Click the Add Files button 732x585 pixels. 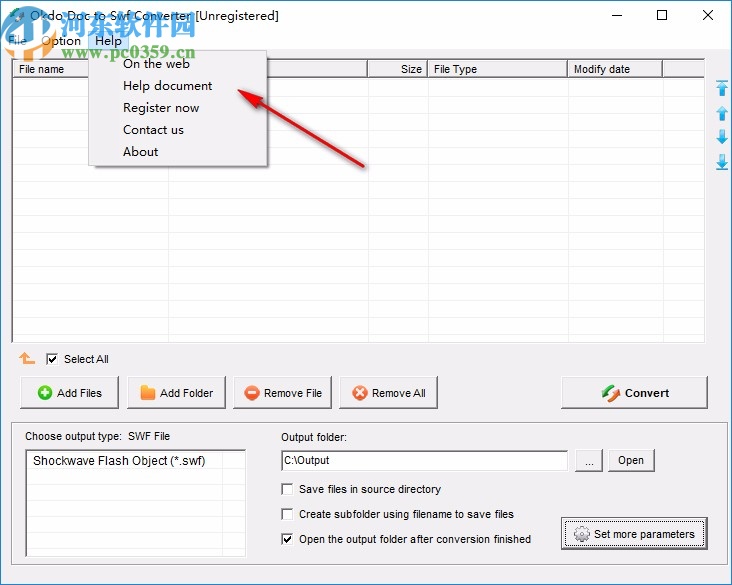coord(70,393)
